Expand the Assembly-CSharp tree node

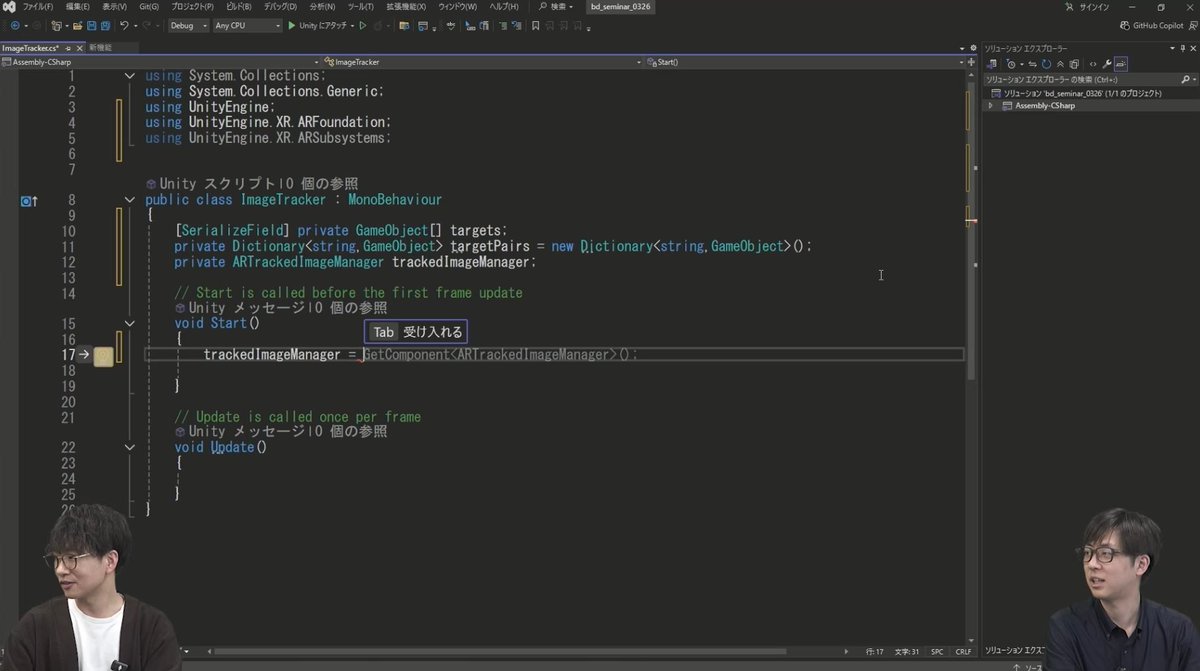tap(990, 105)
